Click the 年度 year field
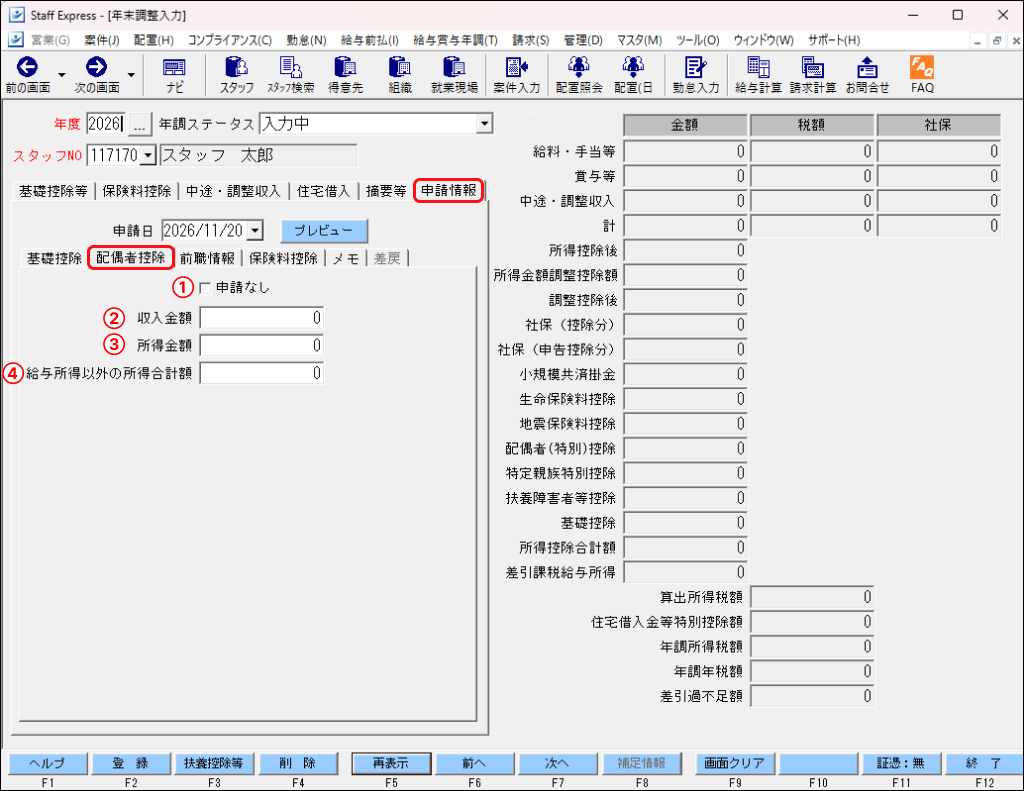The image size is (1024, 791). tap(106, 123)
